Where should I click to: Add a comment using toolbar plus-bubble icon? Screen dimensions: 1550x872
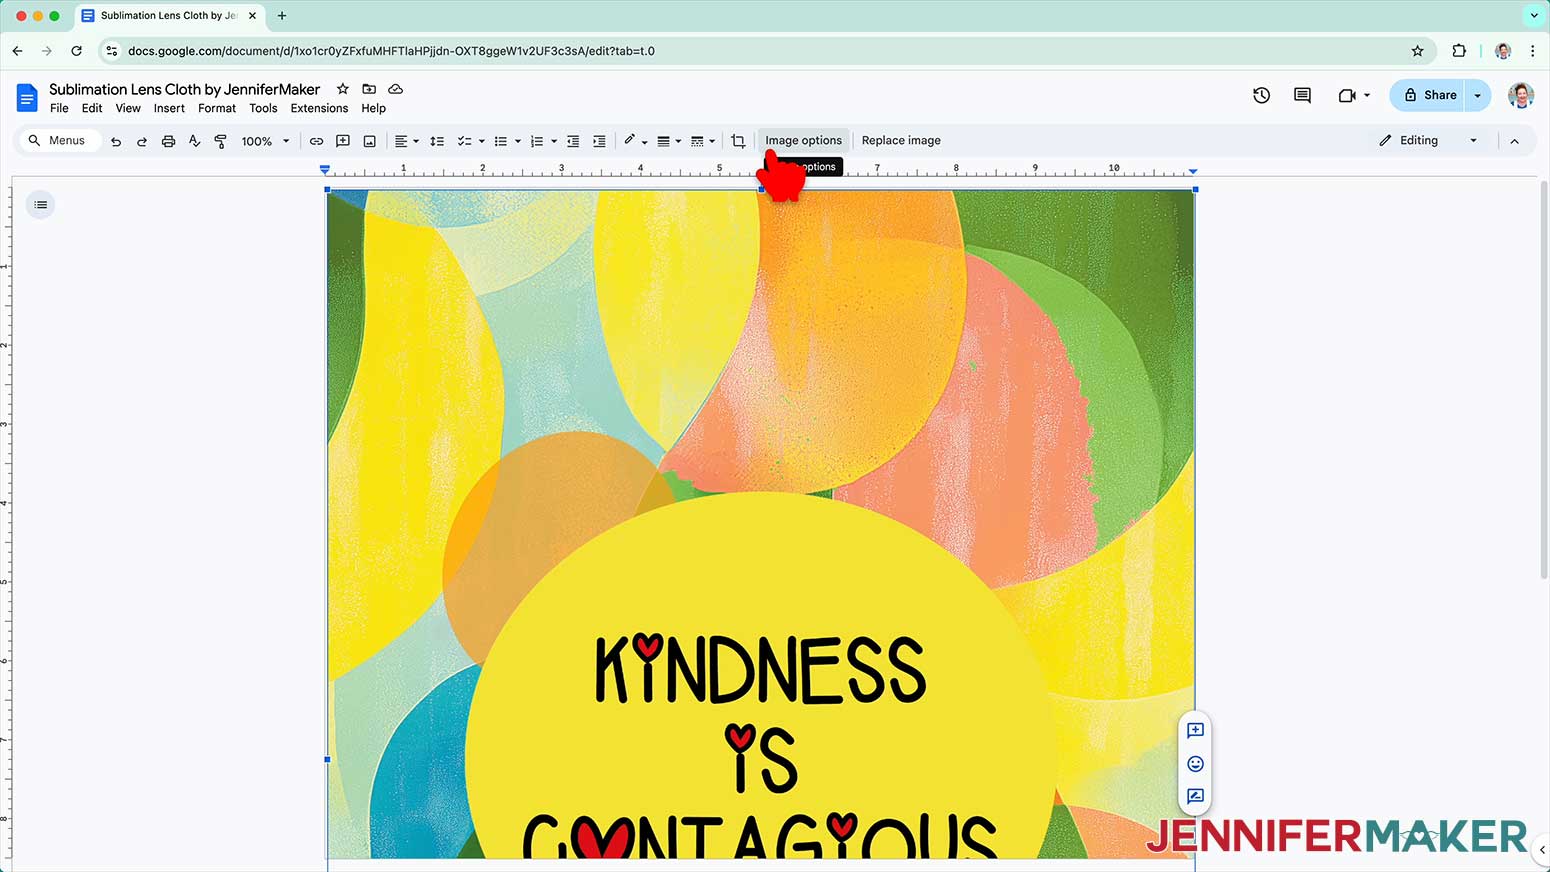click(343, 141)
